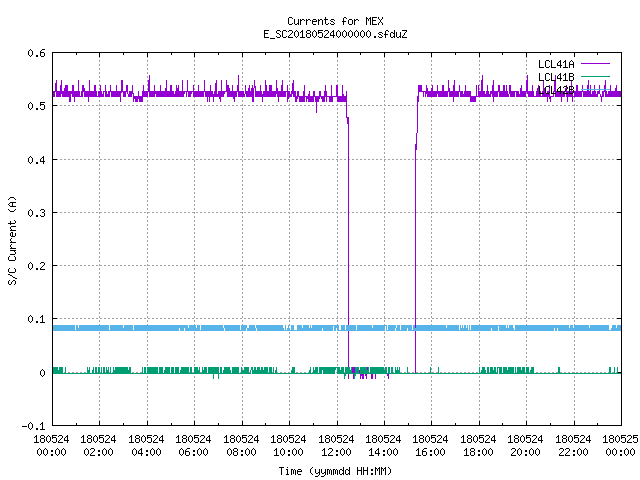Click the 02:00 x-axis tick label
This screenshot has height=480, width=640.
[98, 452]
